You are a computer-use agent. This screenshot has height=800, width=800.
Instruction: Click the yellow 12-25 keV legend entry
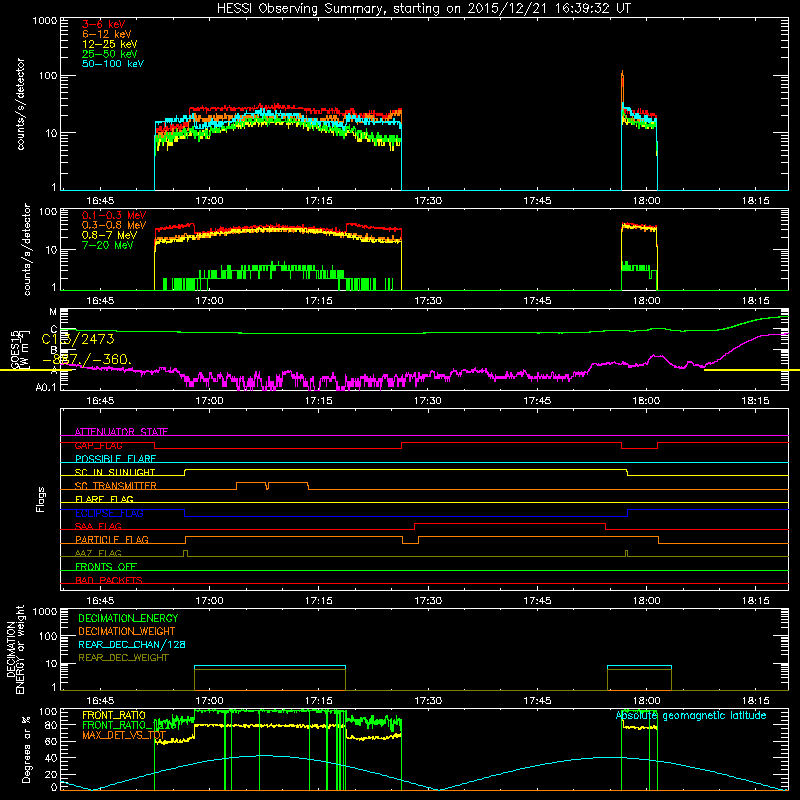coord(110,44)
